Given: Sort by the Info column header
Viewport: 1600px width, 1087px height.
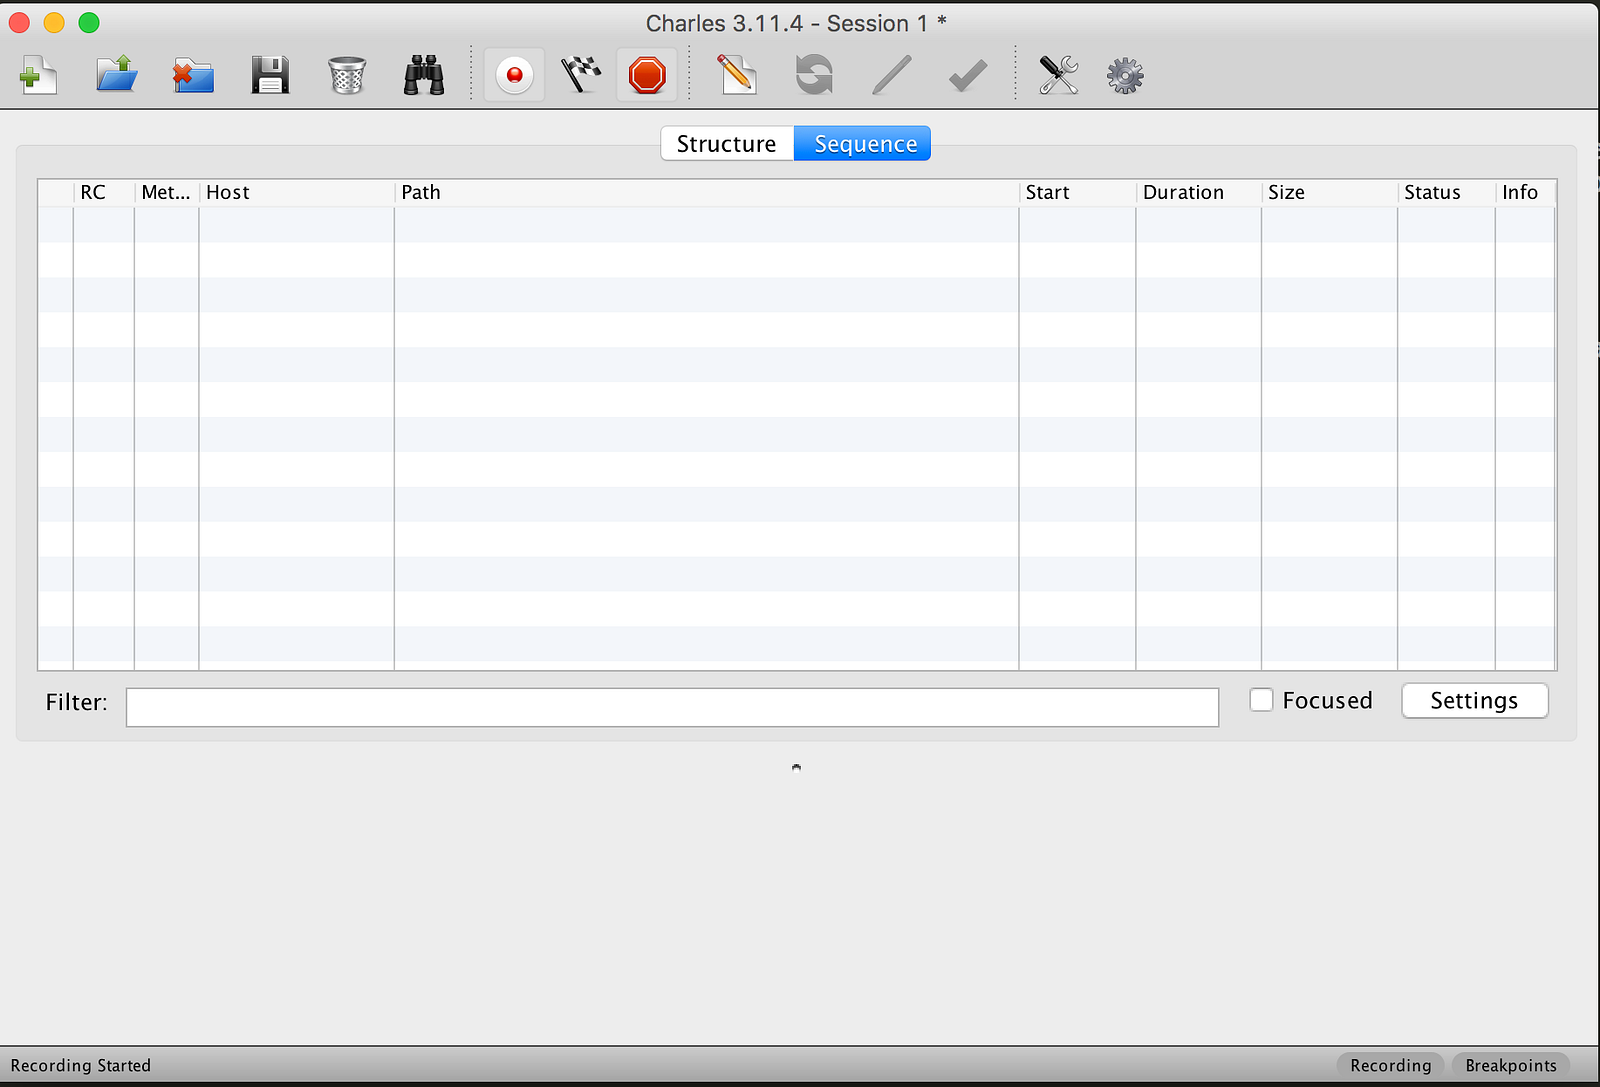Looking at the screenshot, I should [1525, 193].
